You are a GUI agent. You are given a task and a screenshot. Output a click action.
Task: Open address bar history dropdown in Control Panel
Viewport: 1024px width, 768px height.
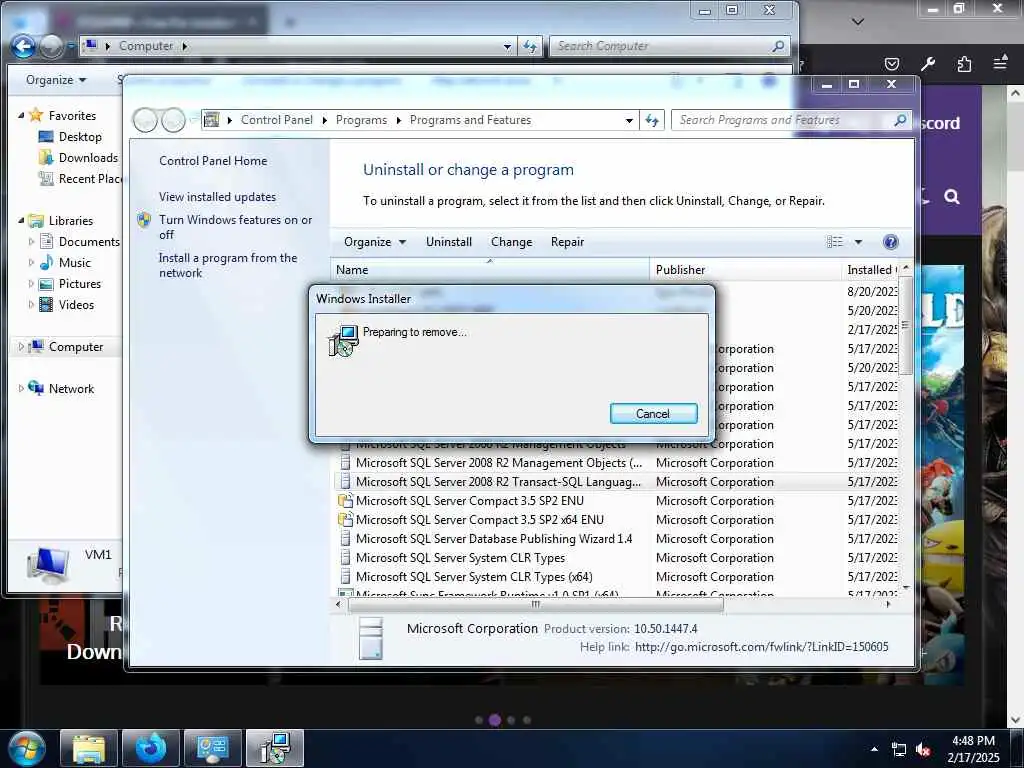click(628, 120)
